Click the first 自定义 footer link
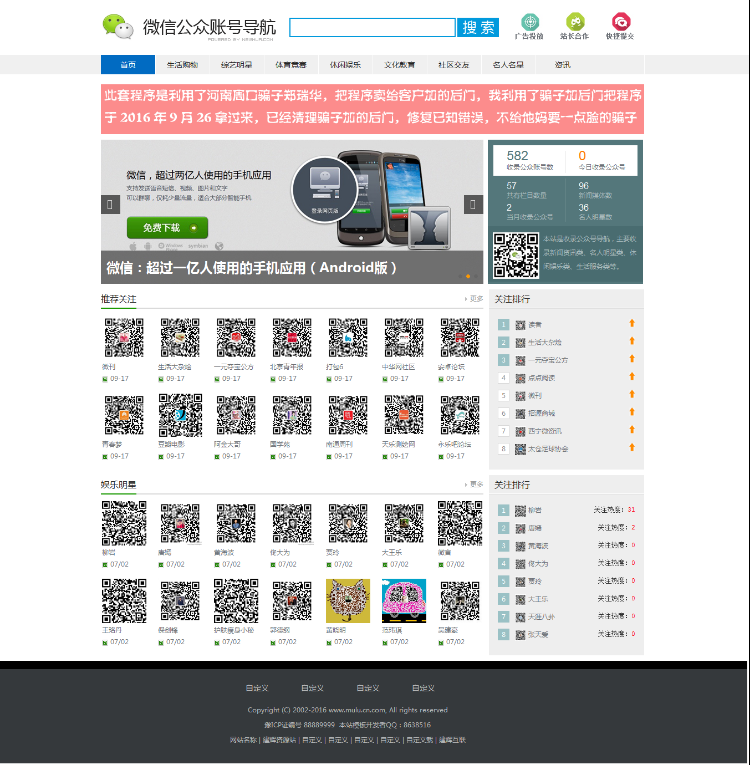This screenshot has height=765, width=750. tap(257, 688)
